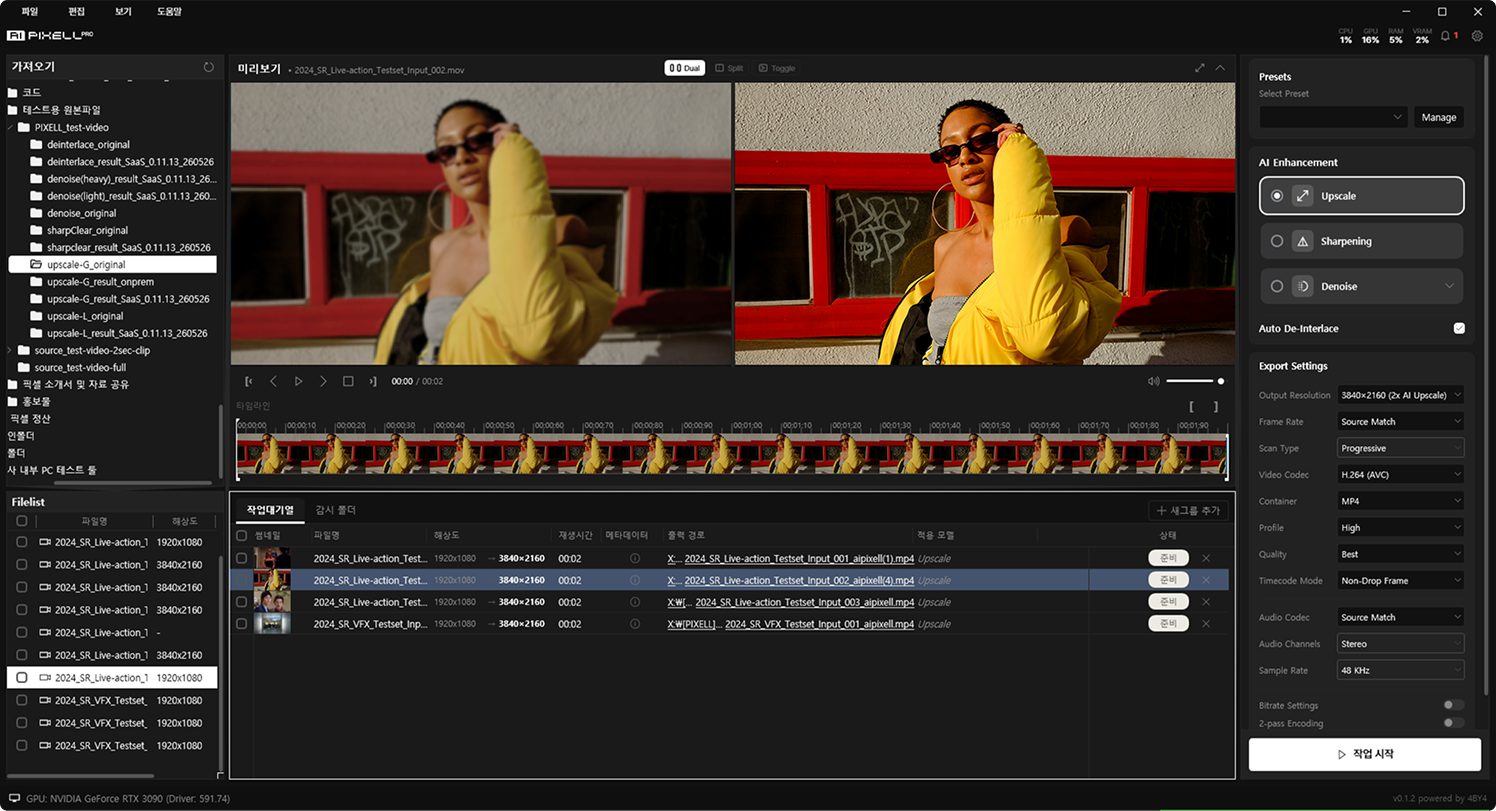Open the settings gear icon
The height and width of the screenshot is (811, 1496).
pos(1477,36)
